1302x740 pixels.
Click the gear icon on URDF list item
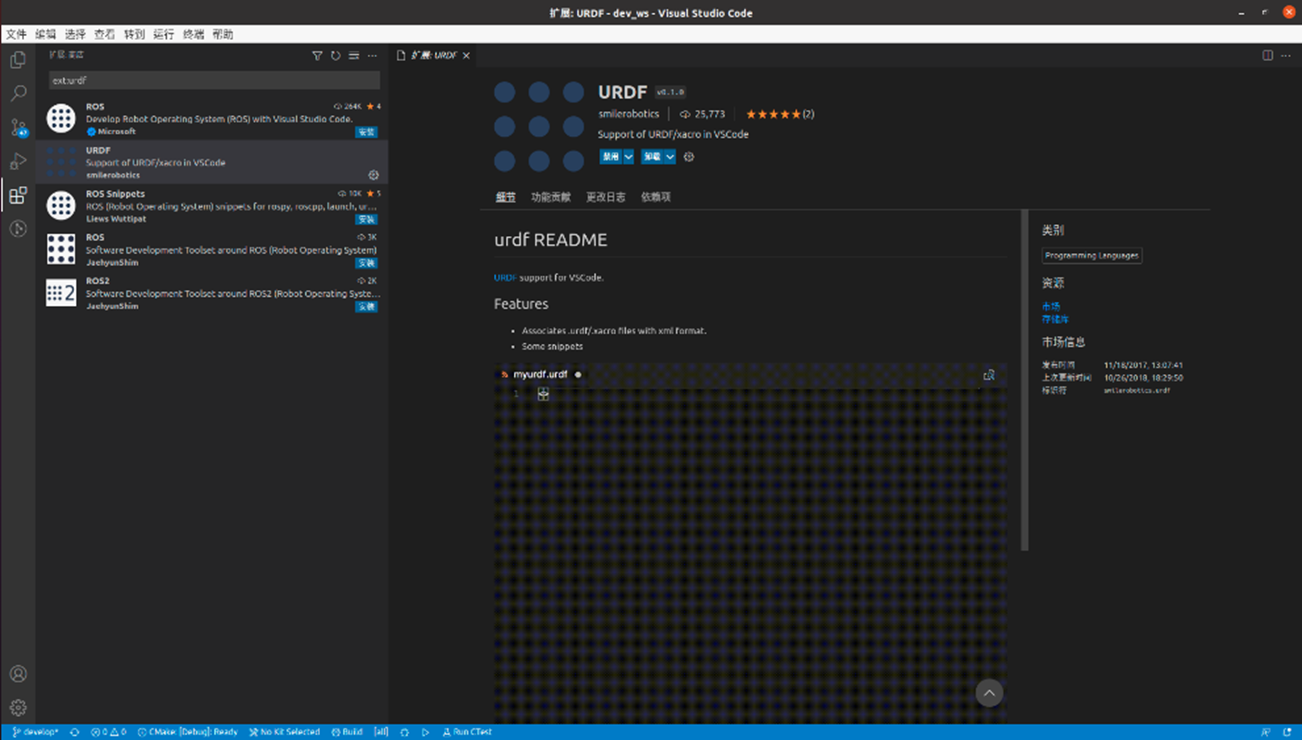373,175
